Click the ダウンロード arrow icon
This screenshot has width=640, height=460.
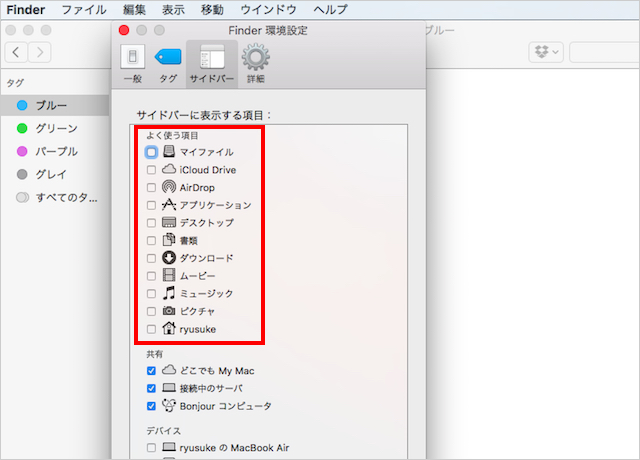coord(169,258)
